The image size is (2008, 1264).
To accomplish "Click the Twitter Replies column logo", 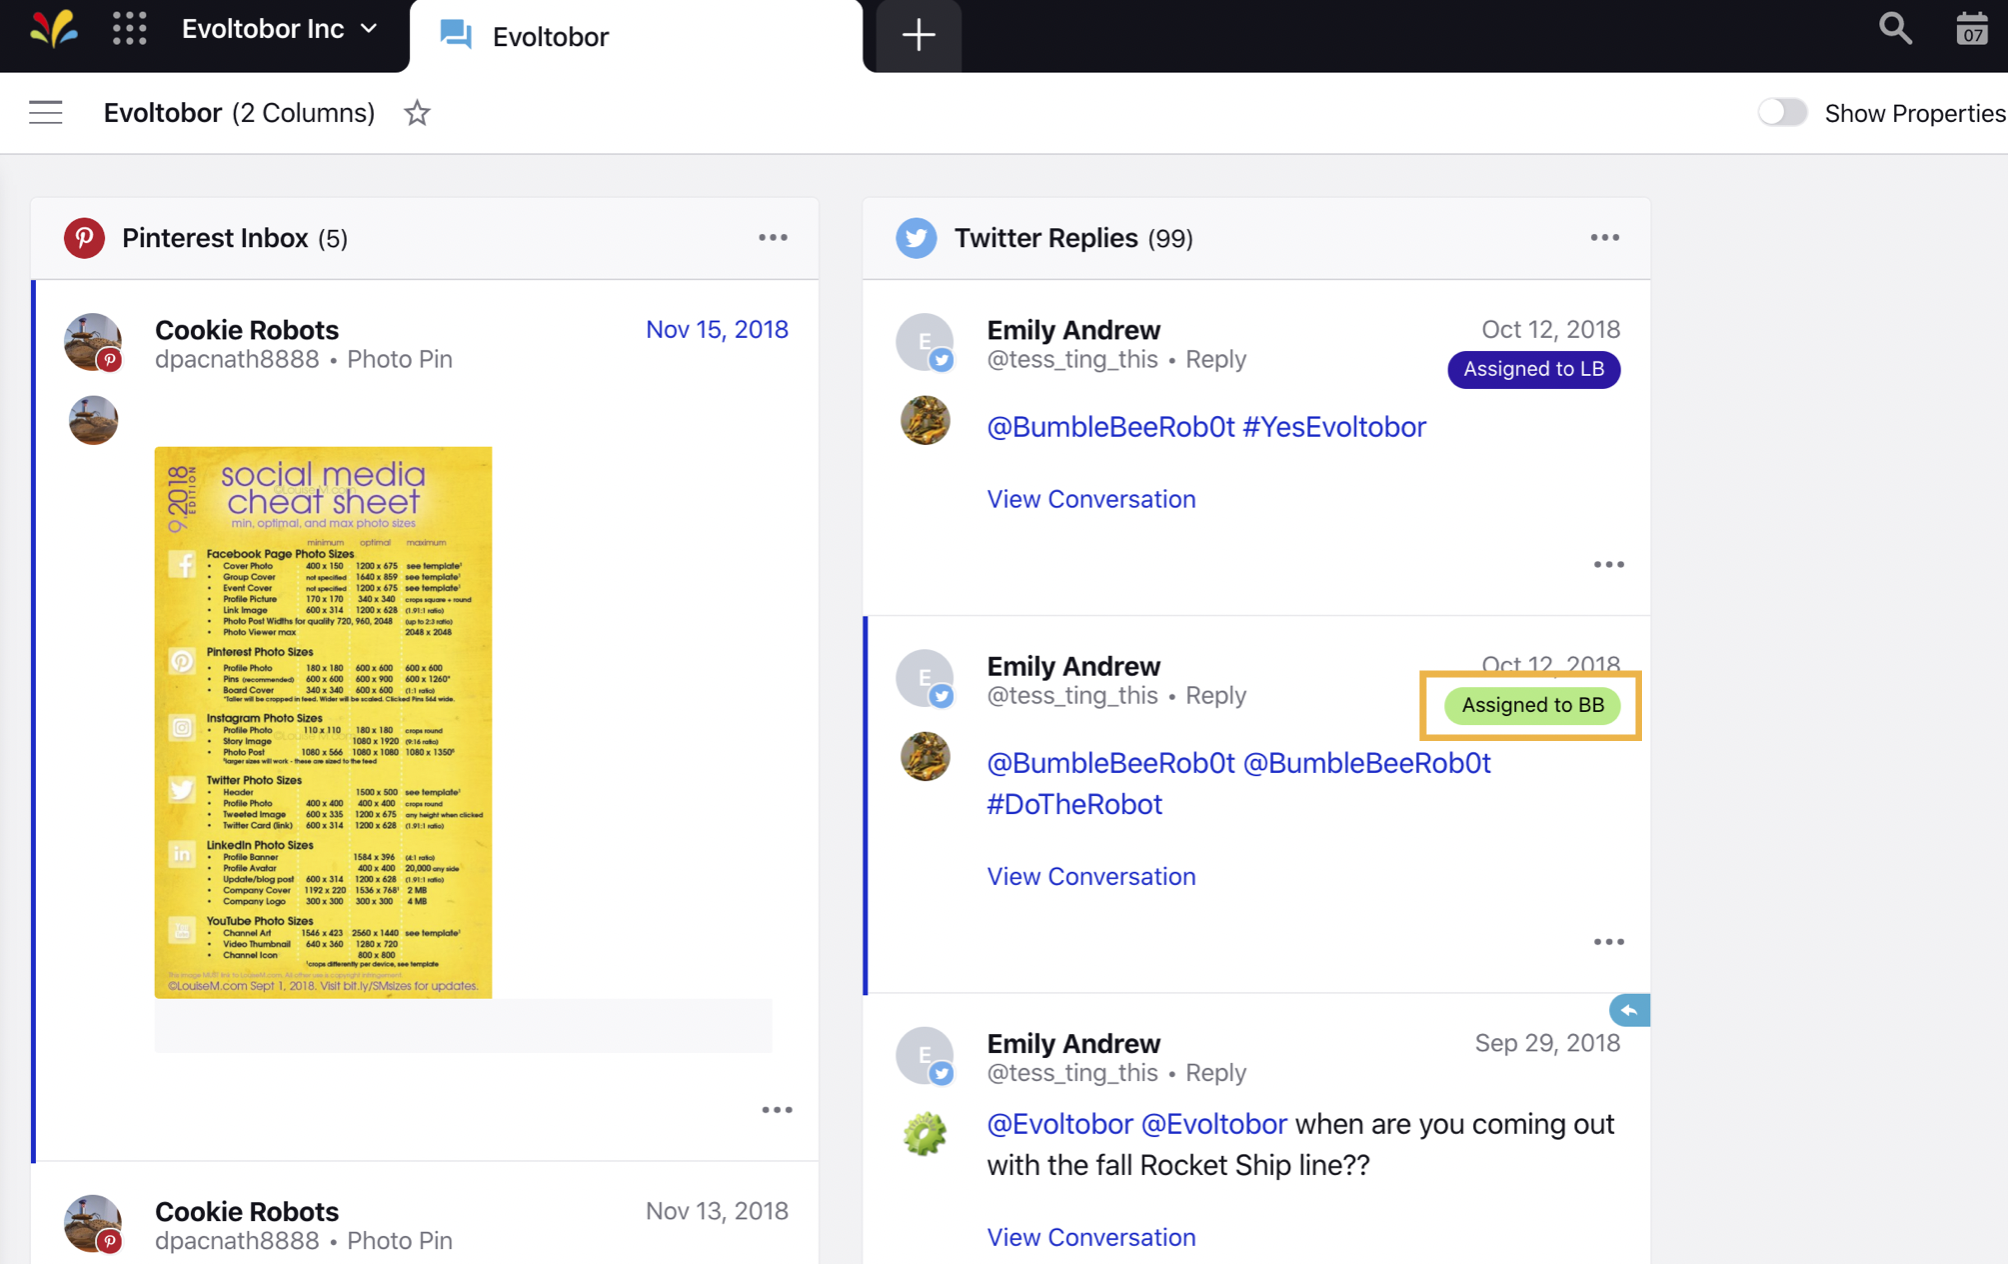I will pyautogui.click(x=916, y=238).
